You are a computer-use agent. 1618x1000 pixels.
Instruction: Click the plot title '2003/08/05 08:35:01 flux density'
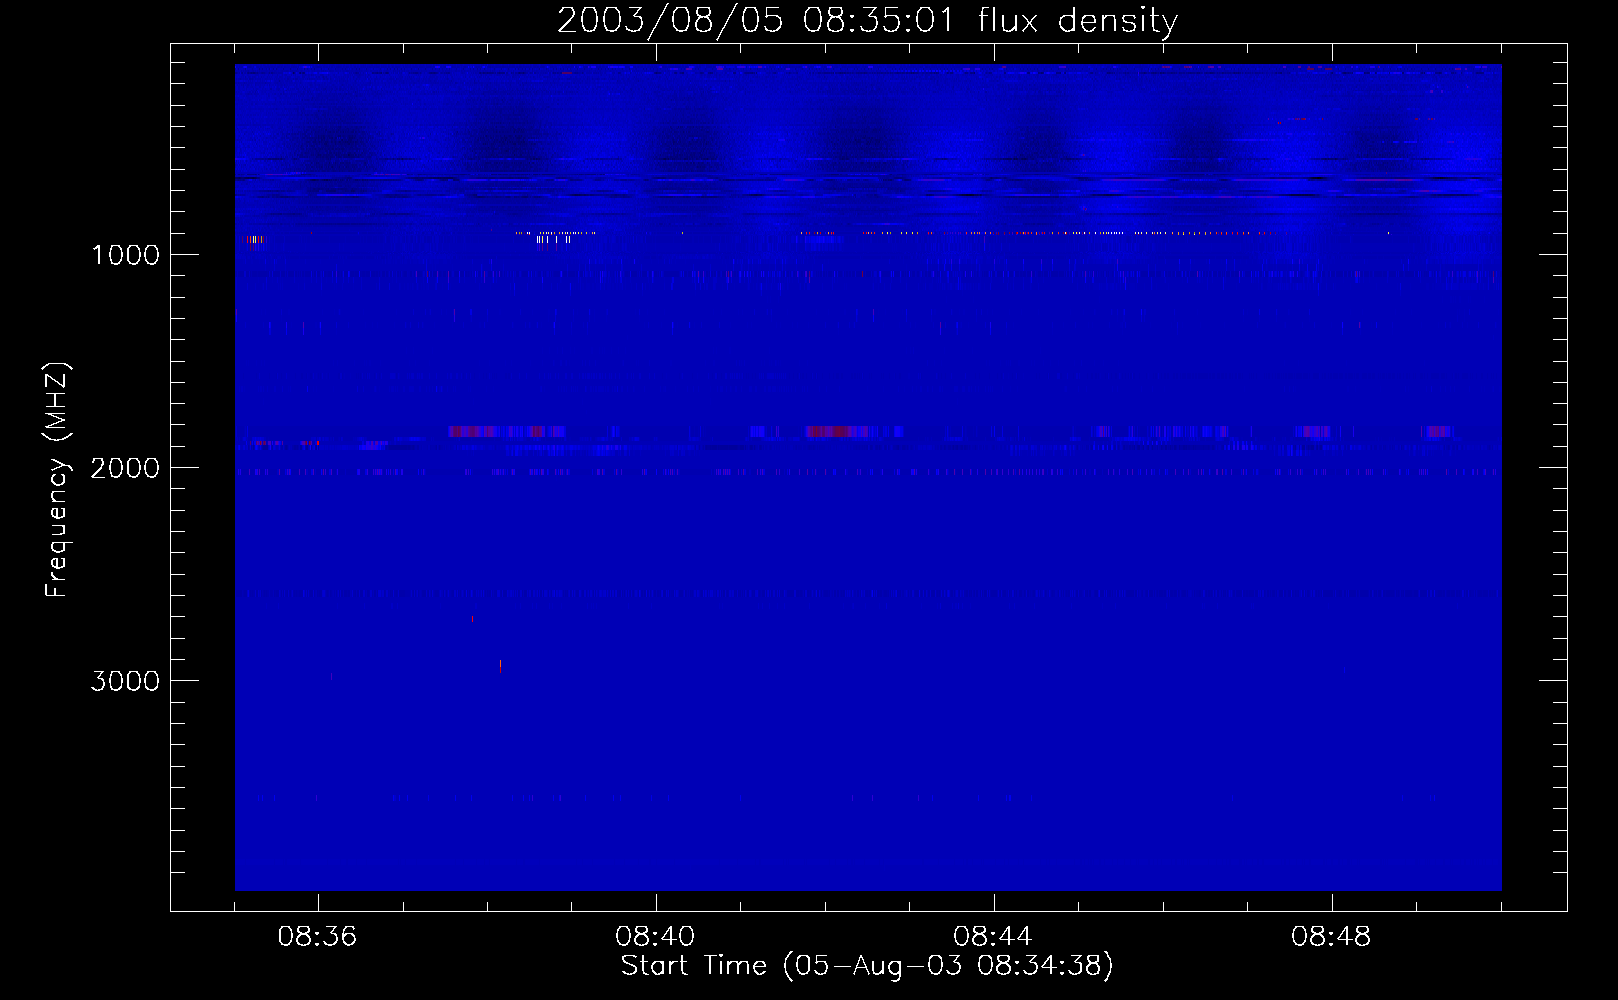tap(867, 21)
